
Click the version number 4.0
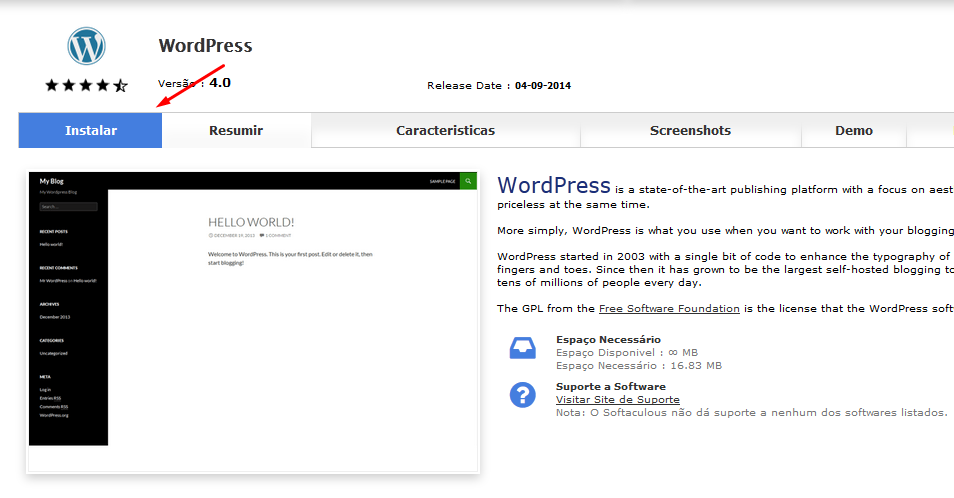220,83
